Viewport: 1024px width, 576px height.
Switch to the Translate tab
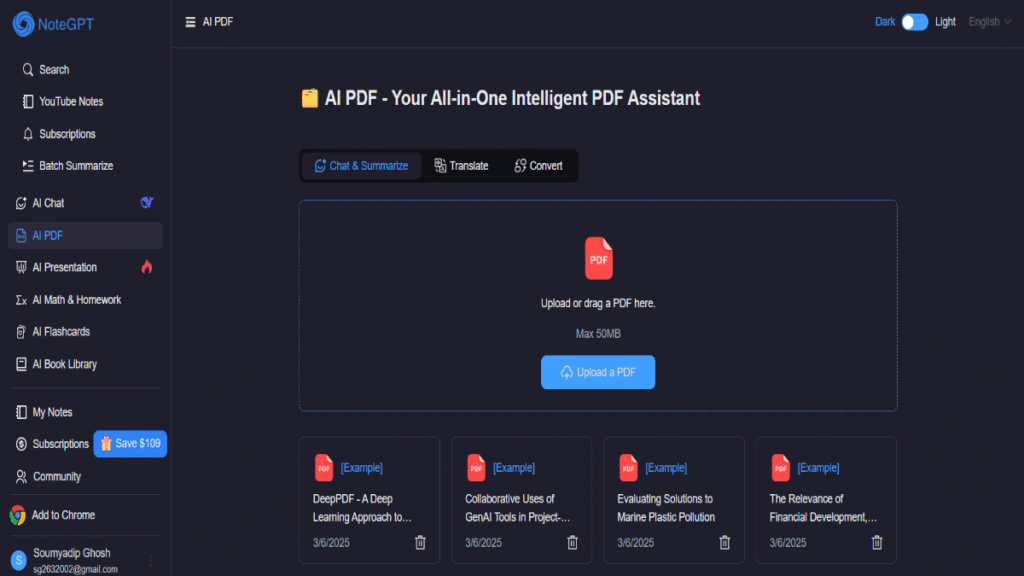[461, 166]
